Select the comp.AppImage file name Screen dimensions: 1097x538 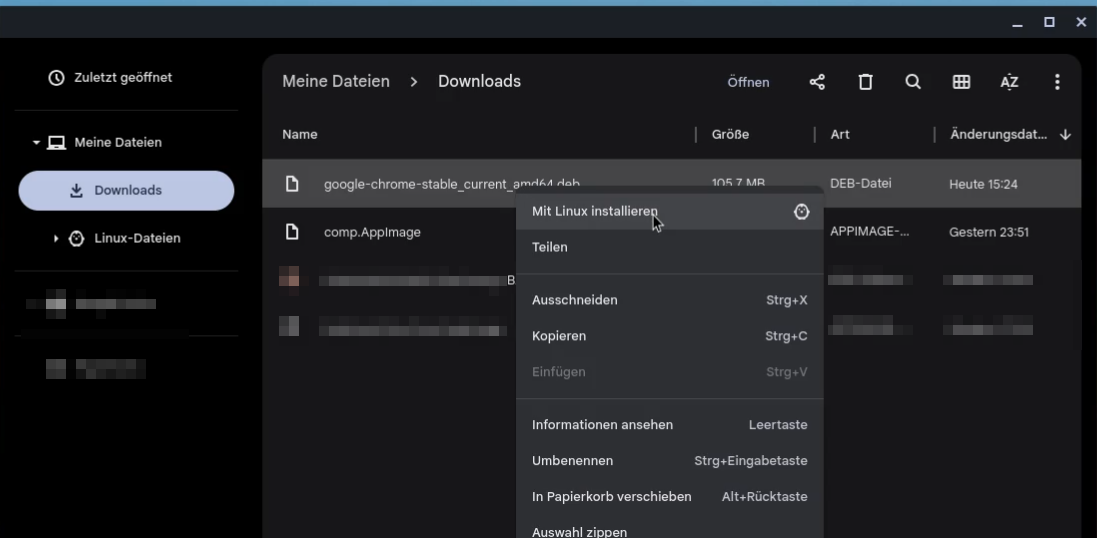[372, 232]
